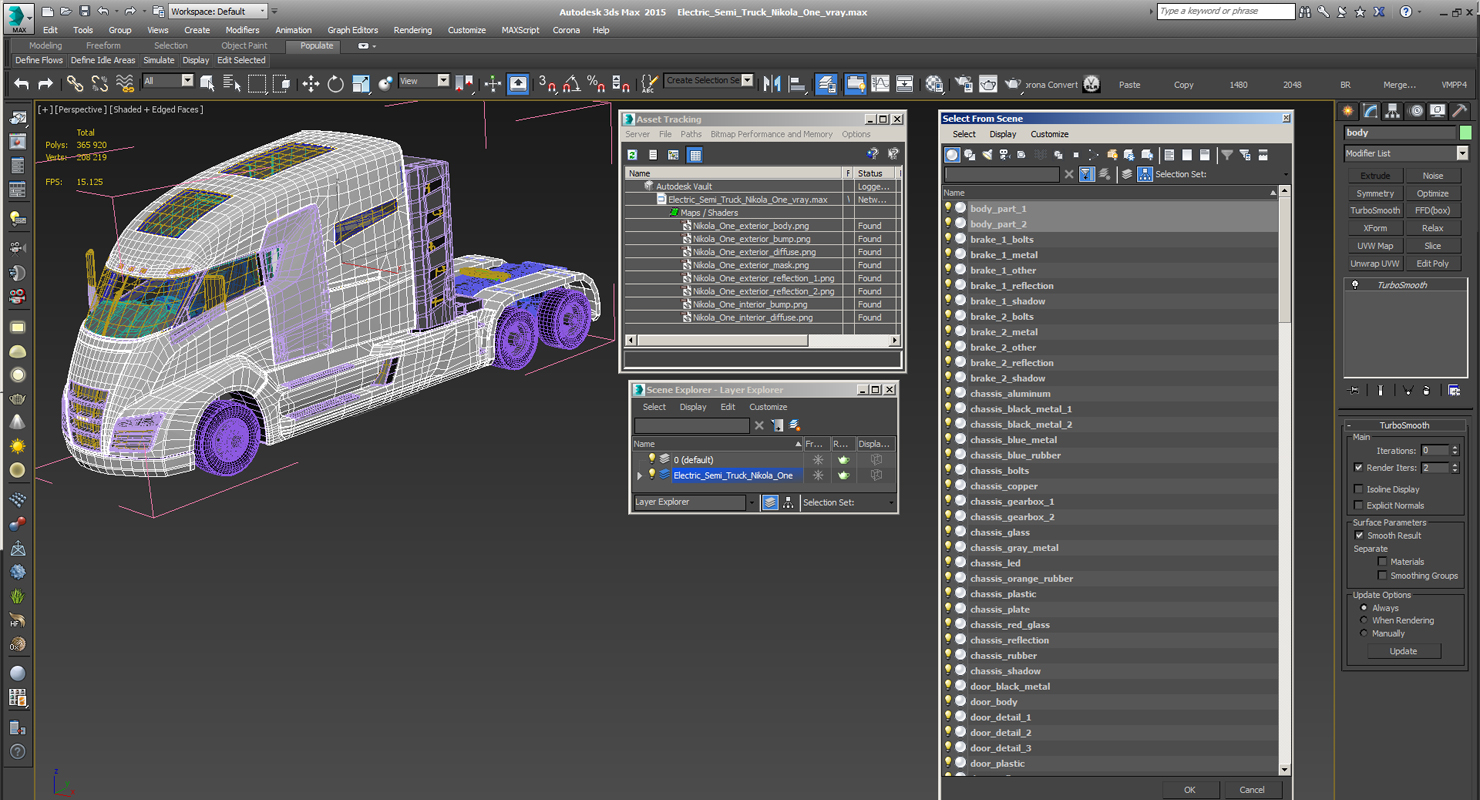Image resolution: width=1480 pixels, height=800 pixels.
Task: Open Display menu in Select From Scene
Action: 1003,134
